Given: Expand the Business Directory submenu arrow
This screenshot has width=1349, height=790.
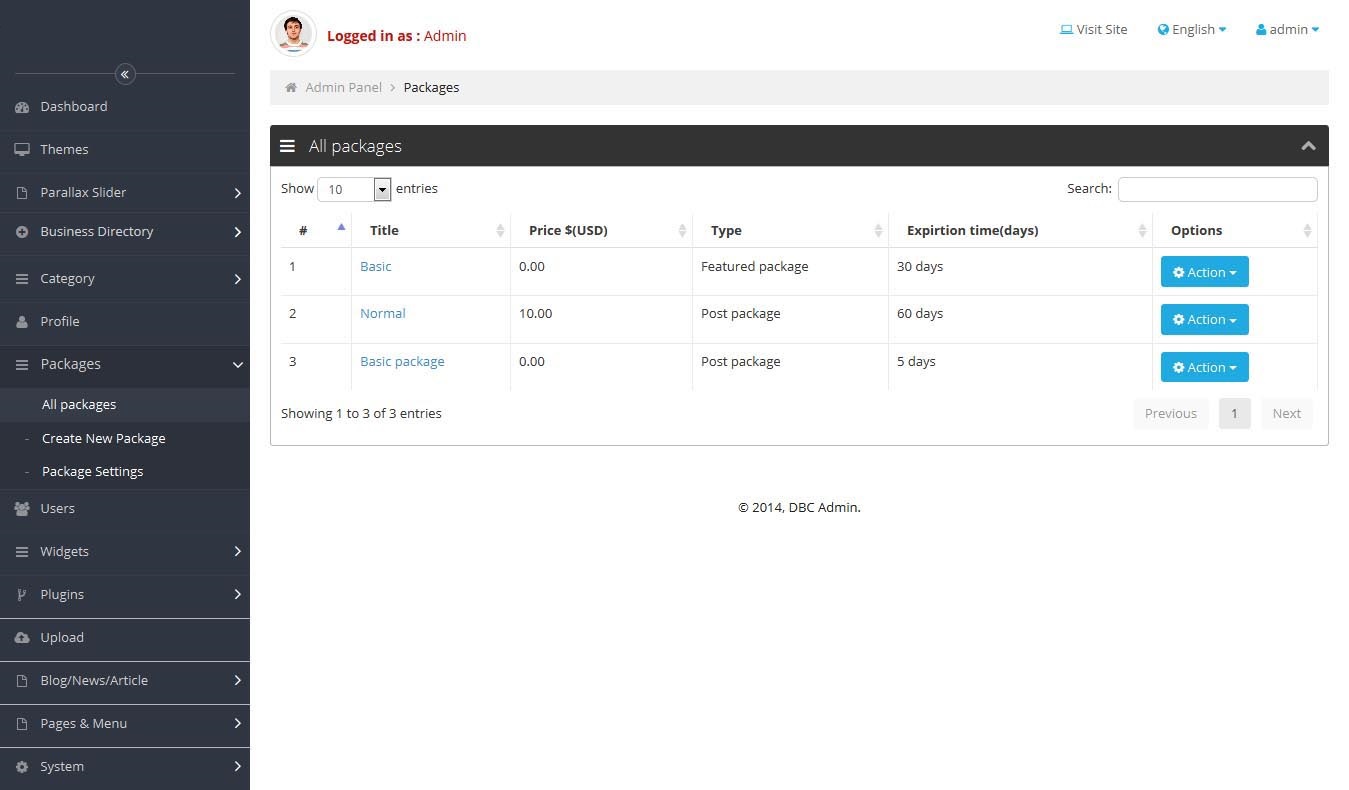Looking at the screenshot, I should 238,232.
